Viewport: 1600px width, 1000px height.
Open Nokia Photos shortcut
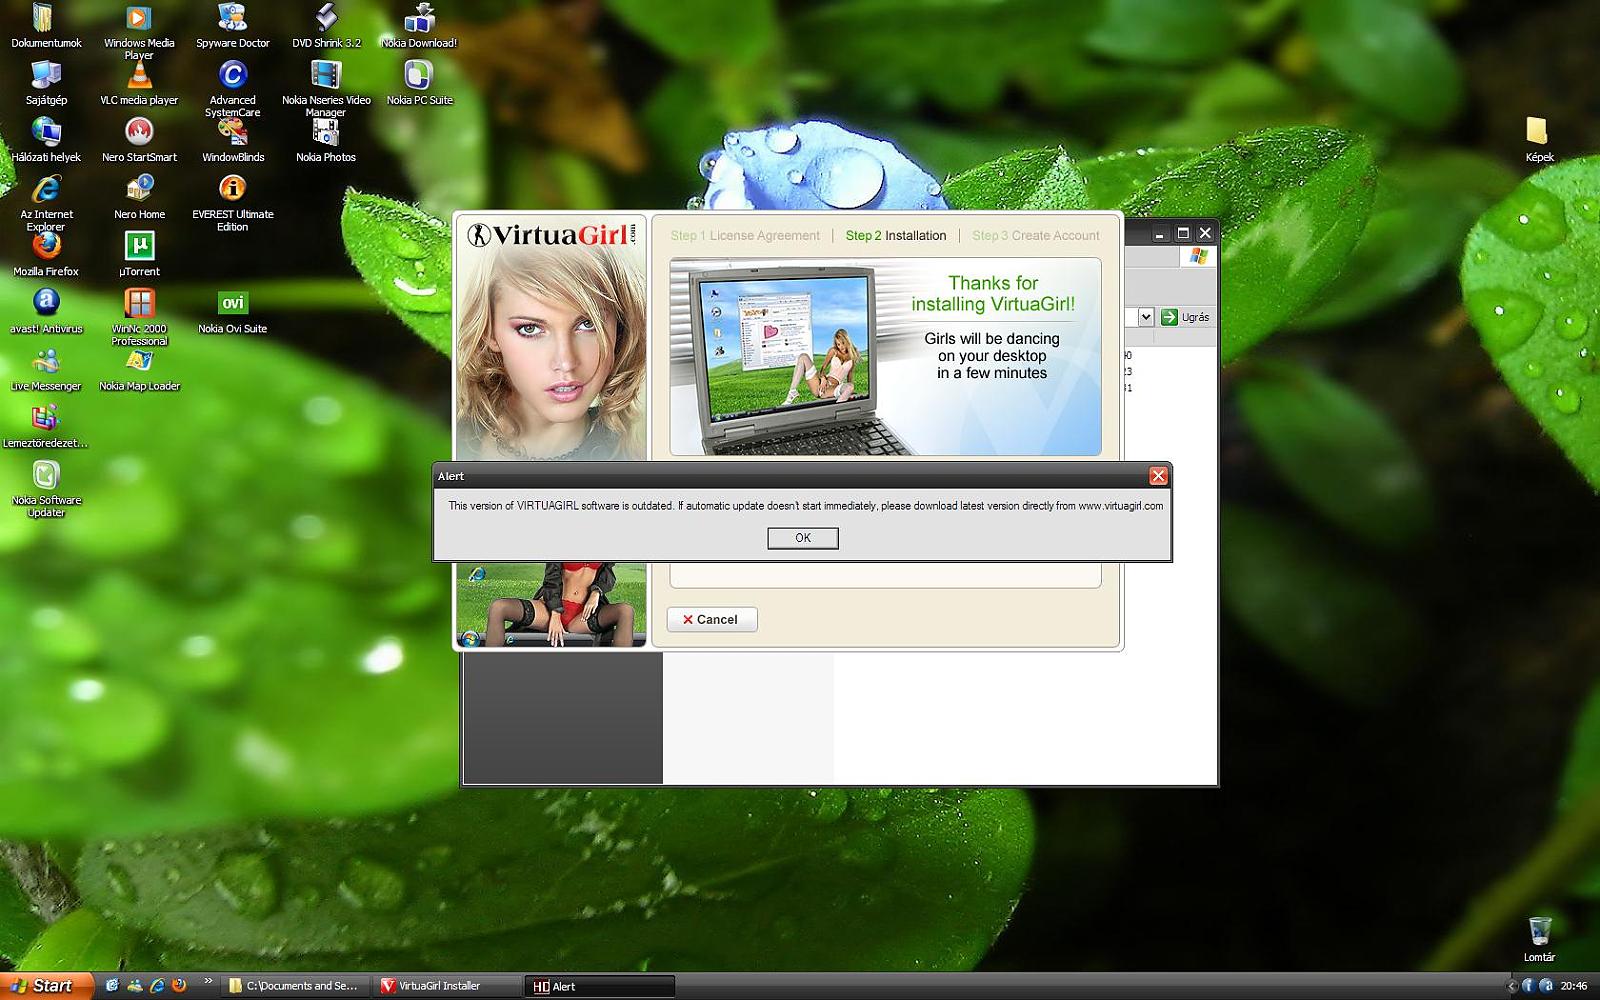(326, 141)
